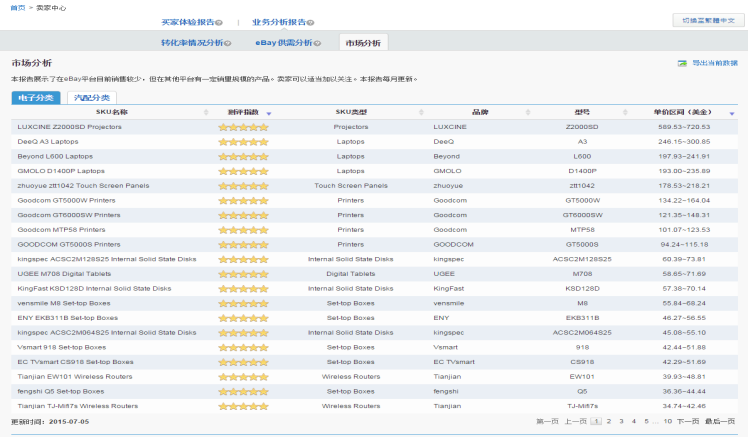
Task: Click LUXCINE Z2000SD Projectors SKU name
Action: point(70,127)
